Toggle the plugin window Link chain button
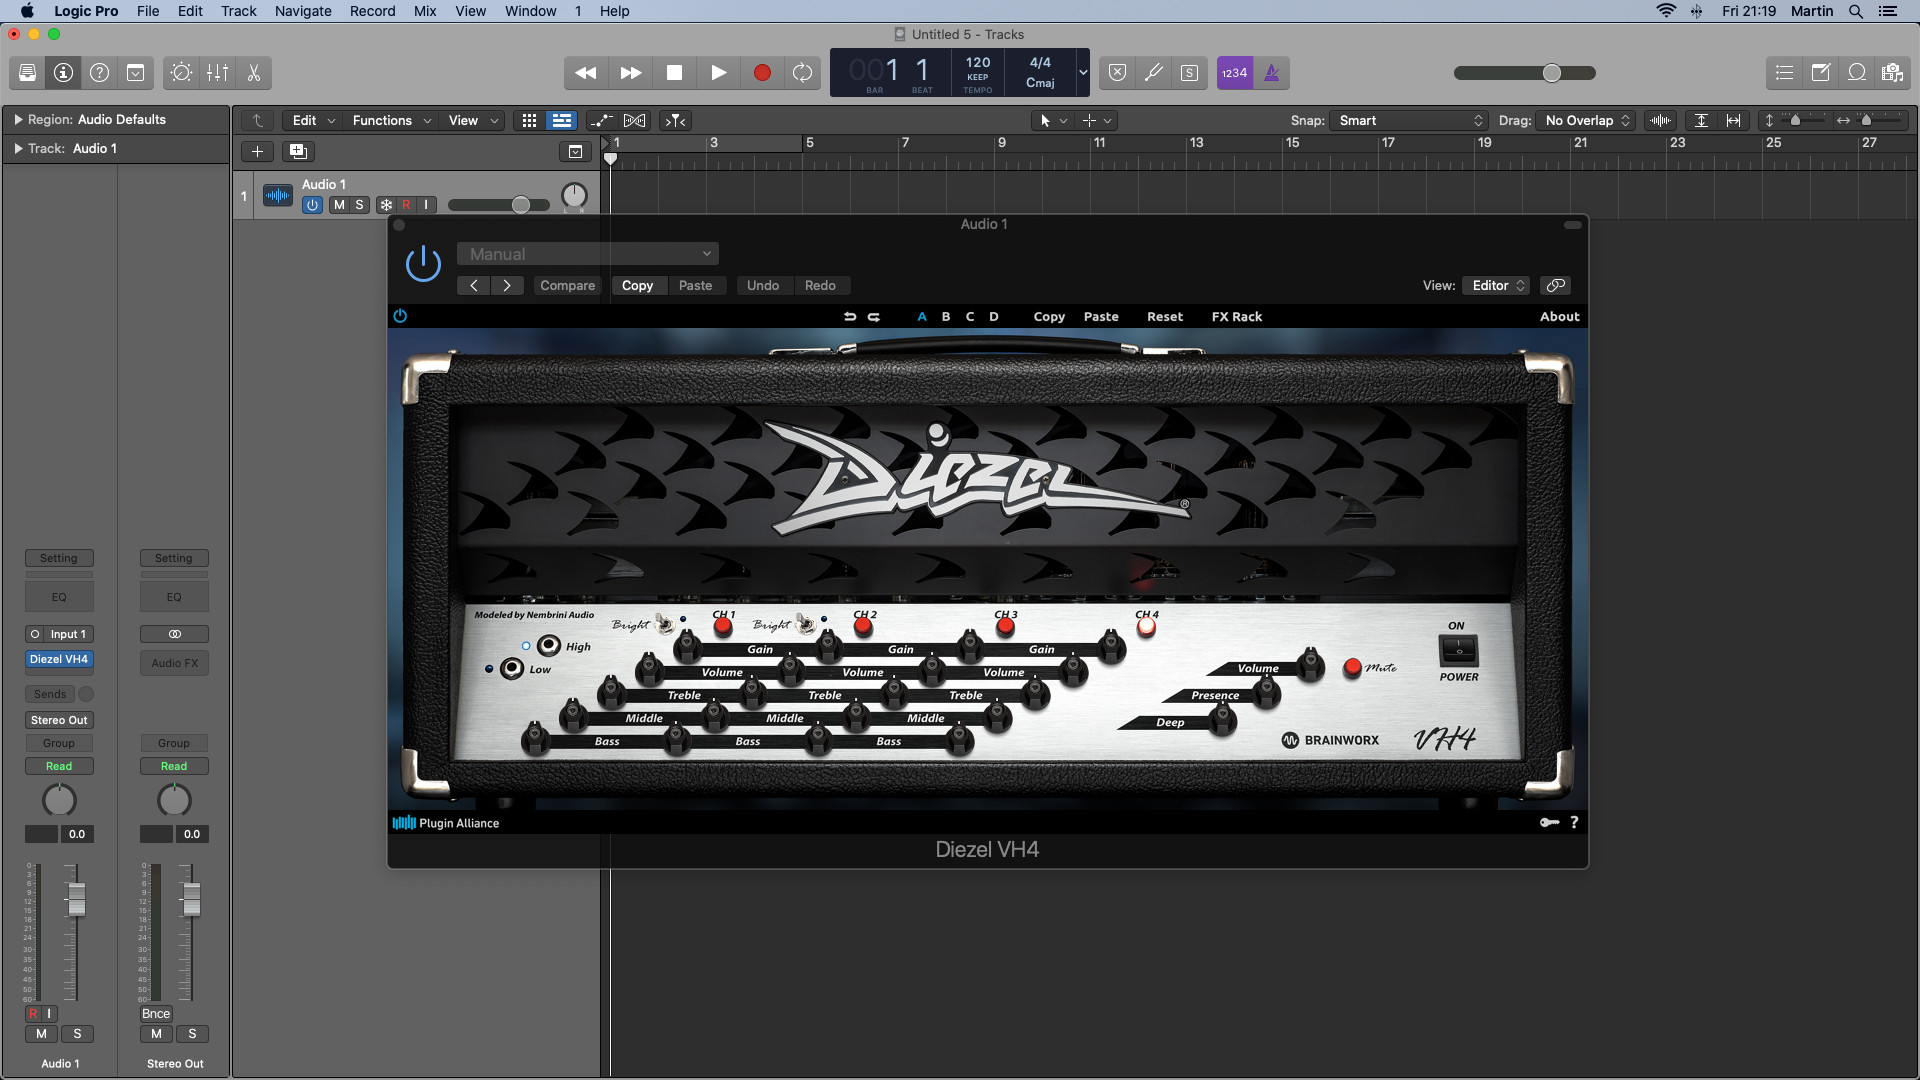The height and width of the screenshot is (1080, 1920). tap(1555, 286)
